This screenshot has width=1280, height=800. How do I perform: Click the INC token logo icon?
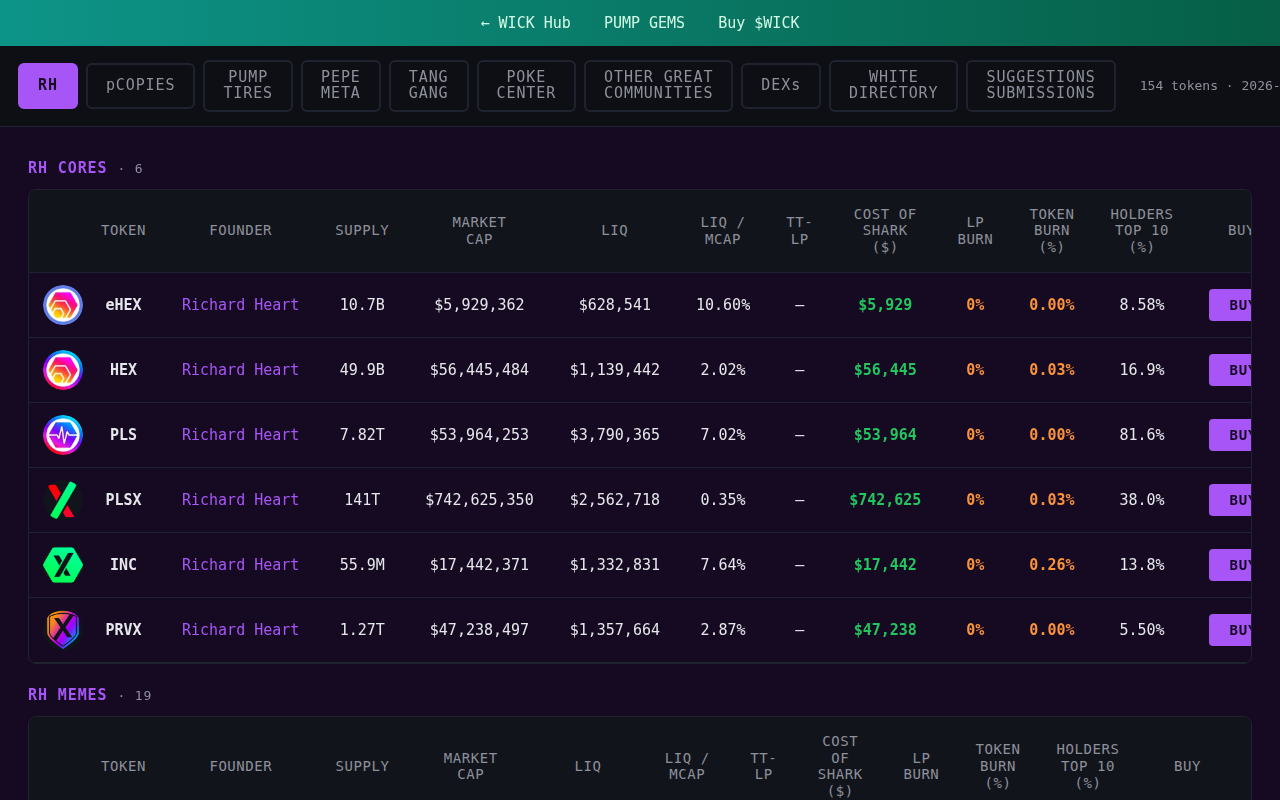(x=63, y=565)
